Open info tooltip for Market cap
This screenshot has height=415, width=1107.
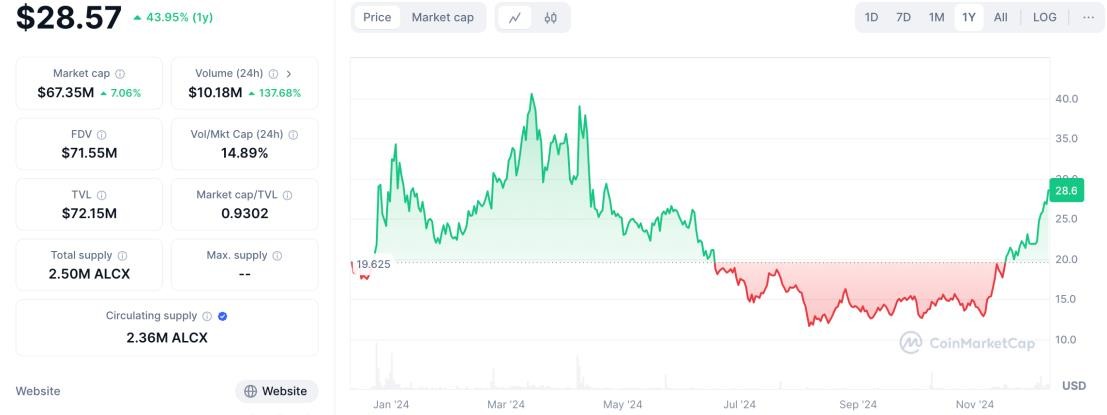(x=120, y=74)
